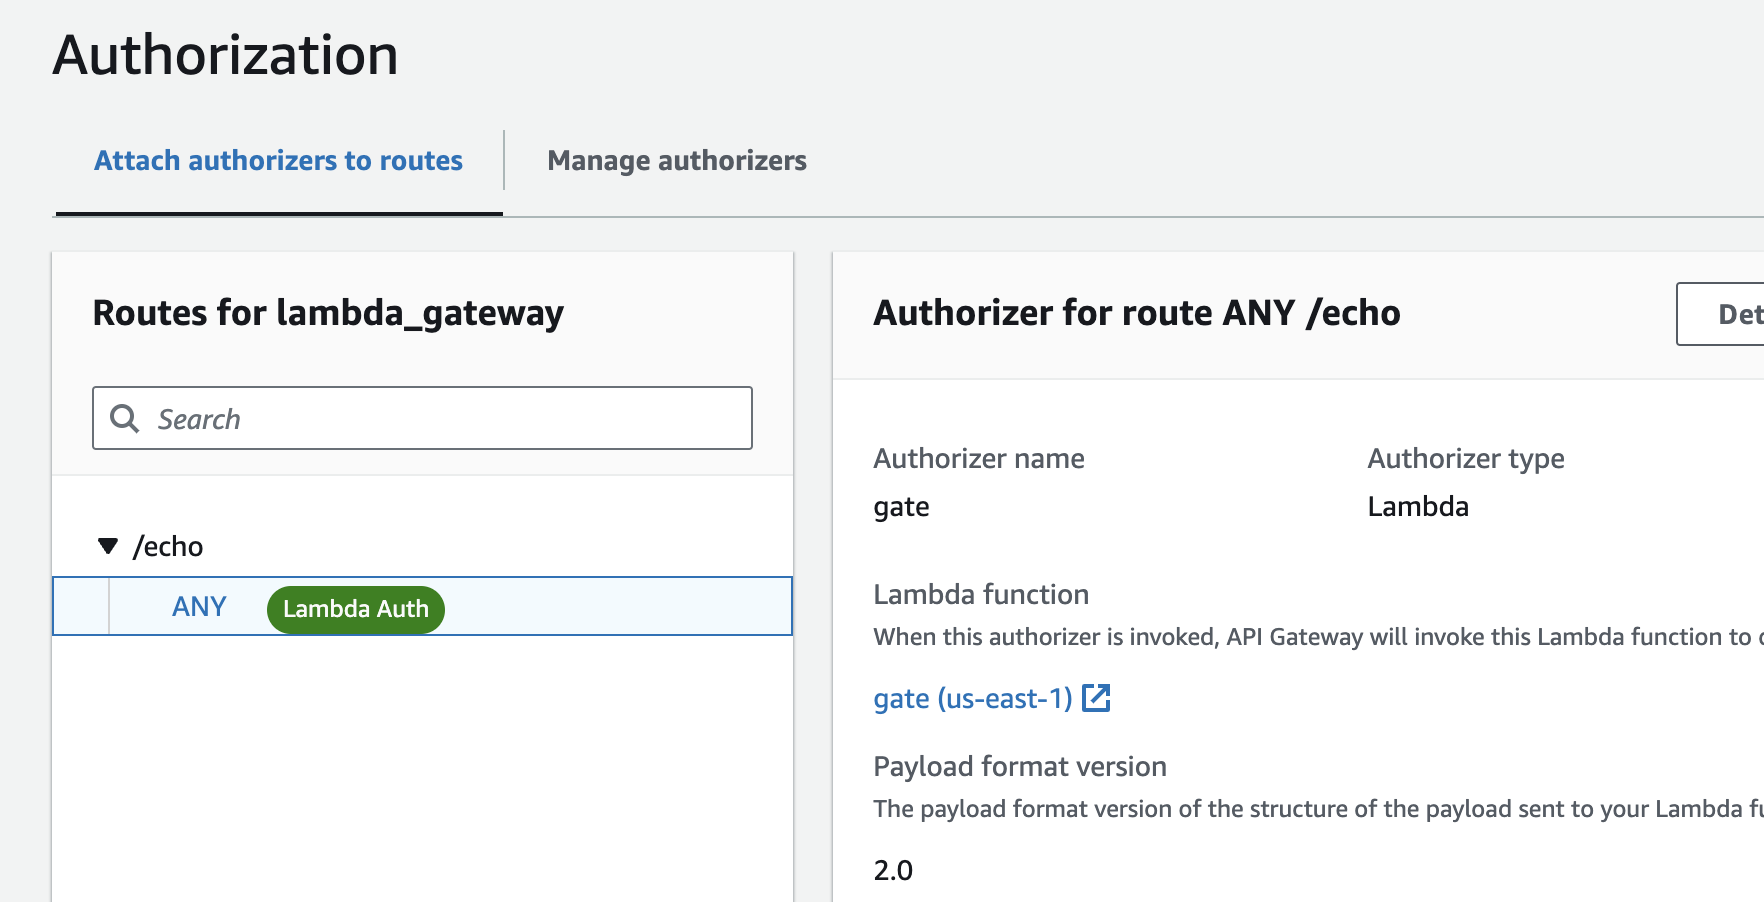
Task: Click the Authorizer type value Lambda
Action: [x=1418, y=506]
